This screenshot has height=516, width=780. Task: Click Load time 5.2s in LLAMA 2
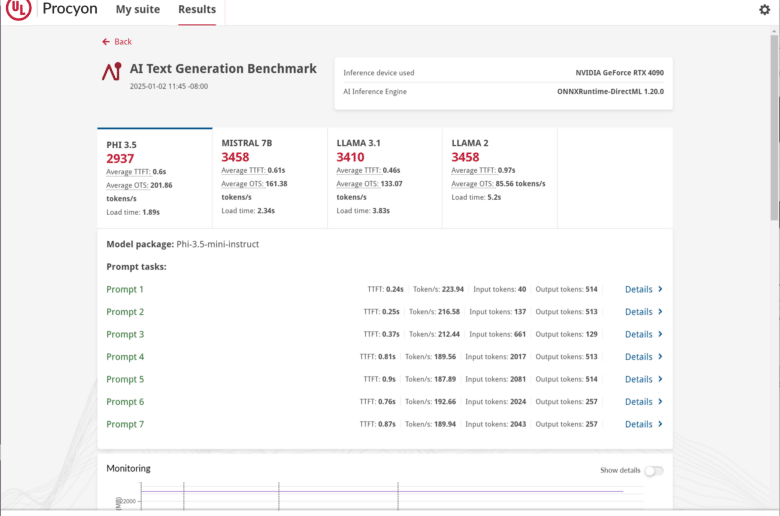point(476,198)
